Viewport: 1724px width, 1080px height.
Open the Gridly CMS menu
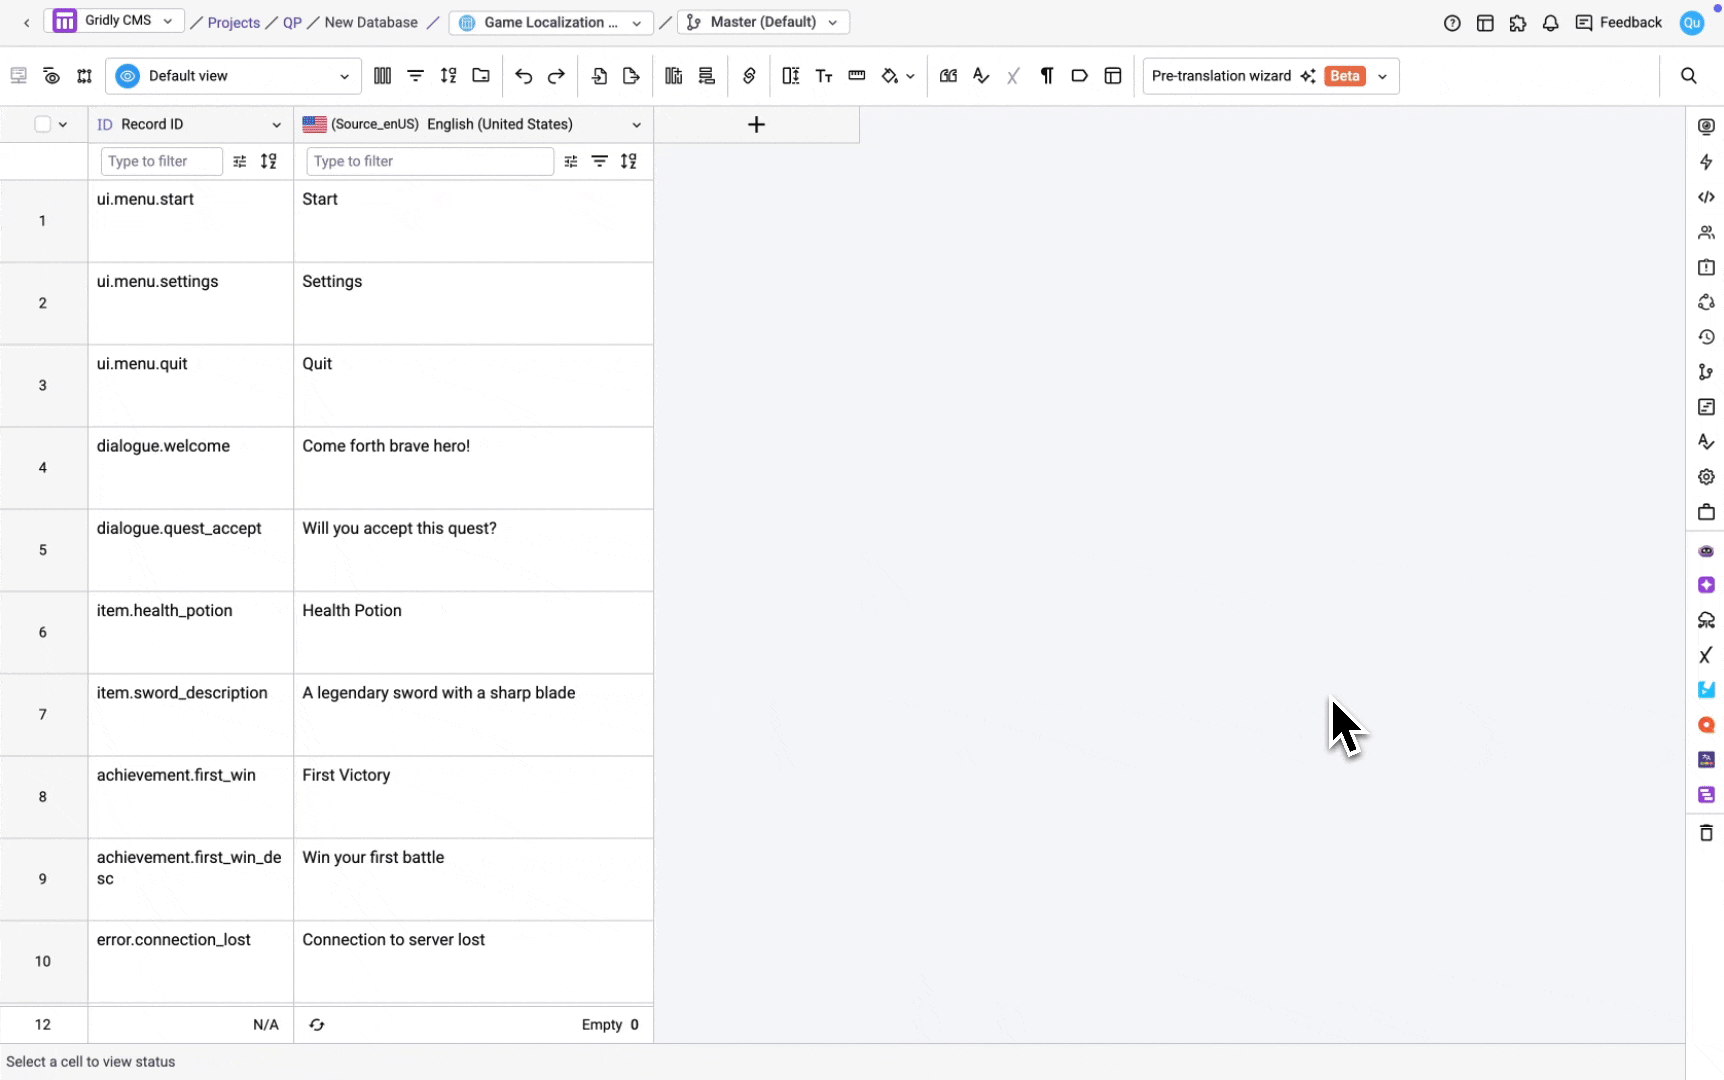(114, 21)
